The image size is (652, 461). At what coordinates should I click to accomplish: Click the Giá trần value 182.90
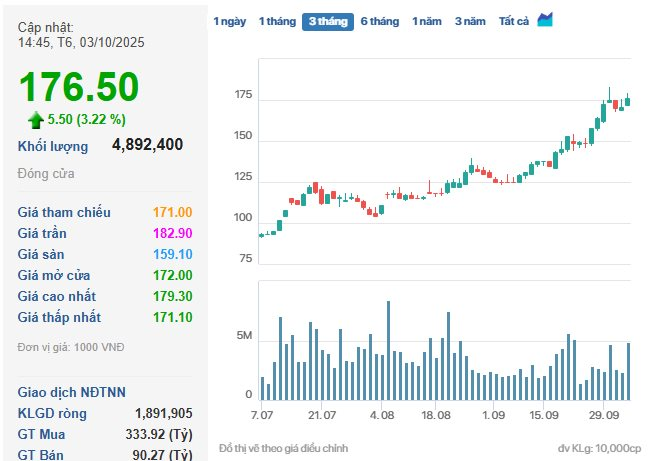(x=172, y=233)
